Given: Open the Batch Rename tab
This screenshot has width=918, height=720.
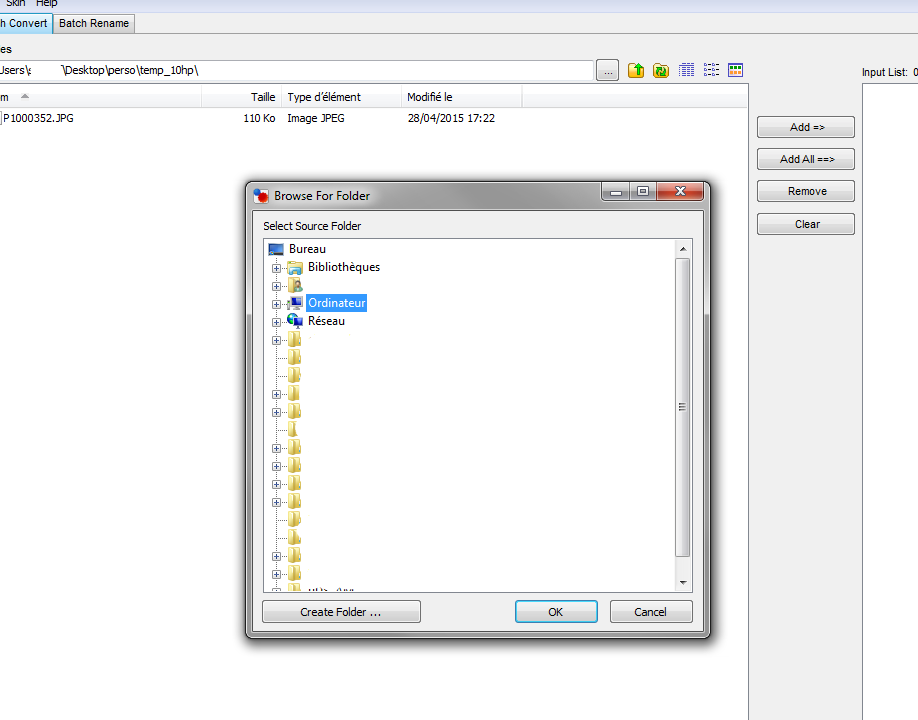Looking at the screenshot, I should pyautogui.click(x=94, y=23).
